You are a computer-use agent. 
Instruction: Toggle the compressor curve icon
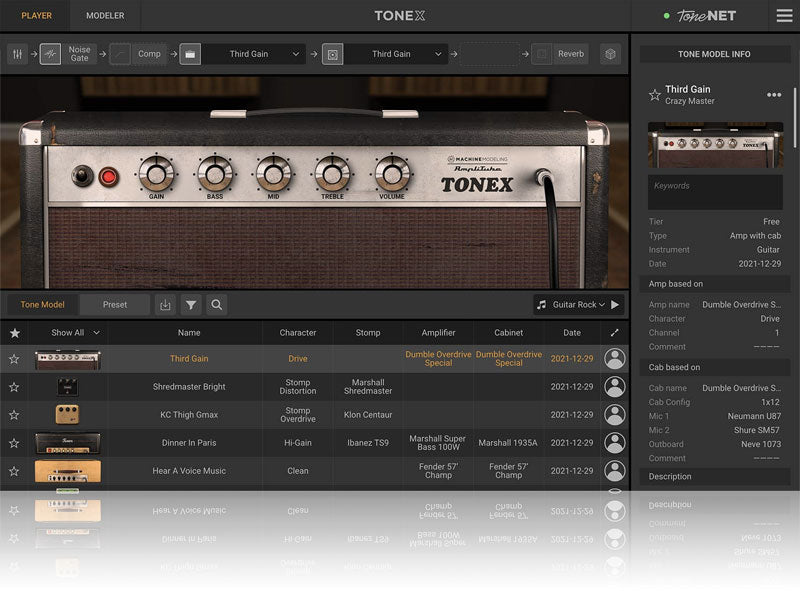(120, 54)
